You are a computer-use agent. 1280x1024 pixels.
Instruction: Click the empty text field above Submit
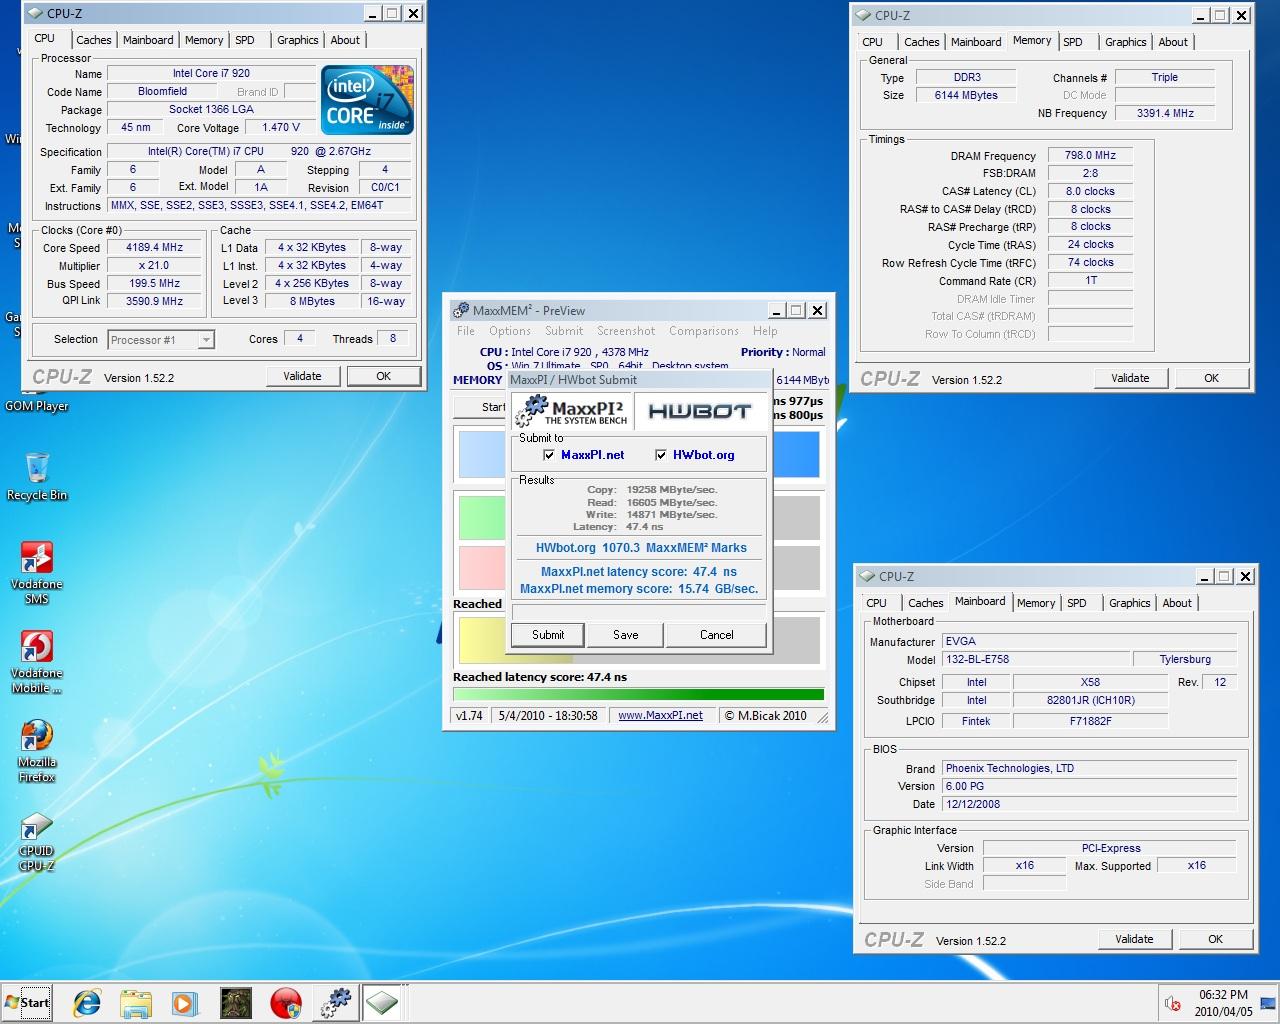(x=638, y=612)
